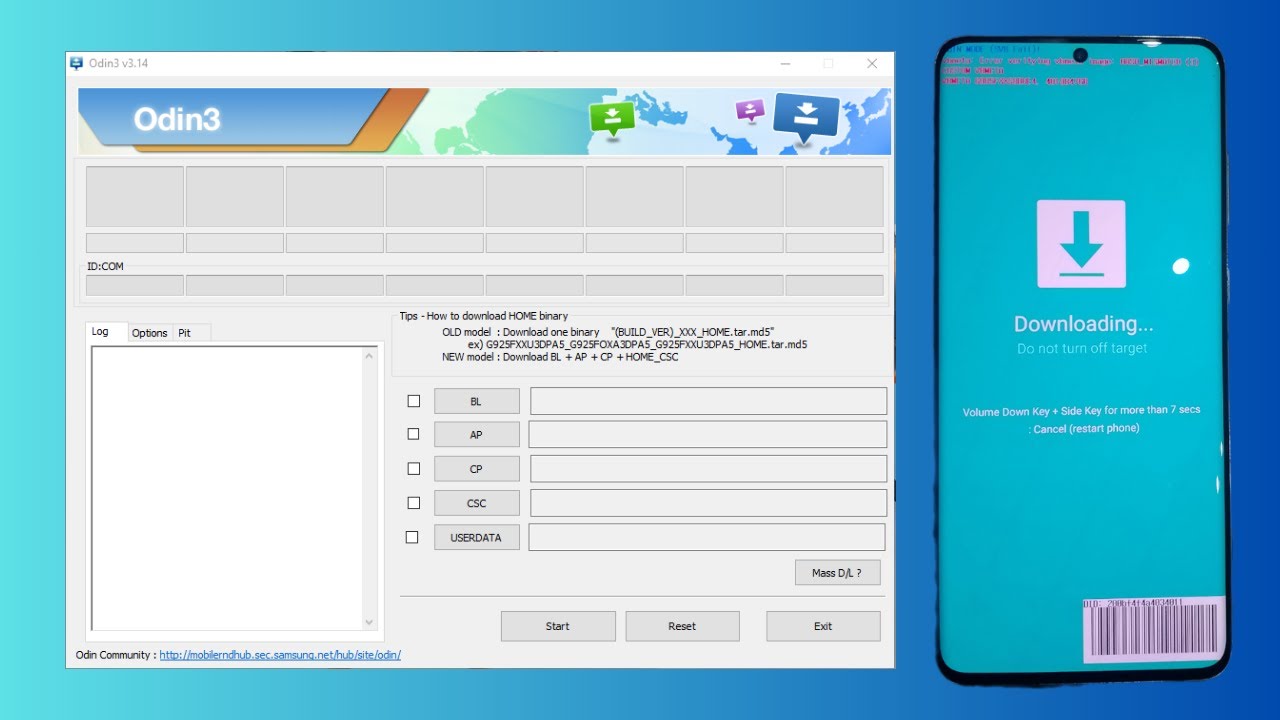Open the Pit tab

(x=190, y=333)
